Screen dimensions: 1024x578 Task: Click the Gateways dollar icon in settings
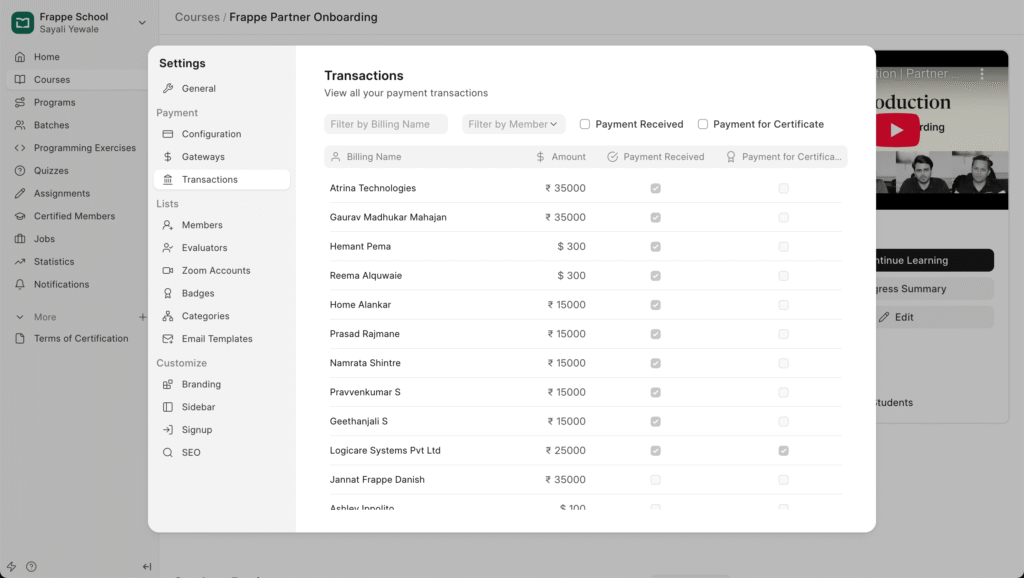(168, 157)
